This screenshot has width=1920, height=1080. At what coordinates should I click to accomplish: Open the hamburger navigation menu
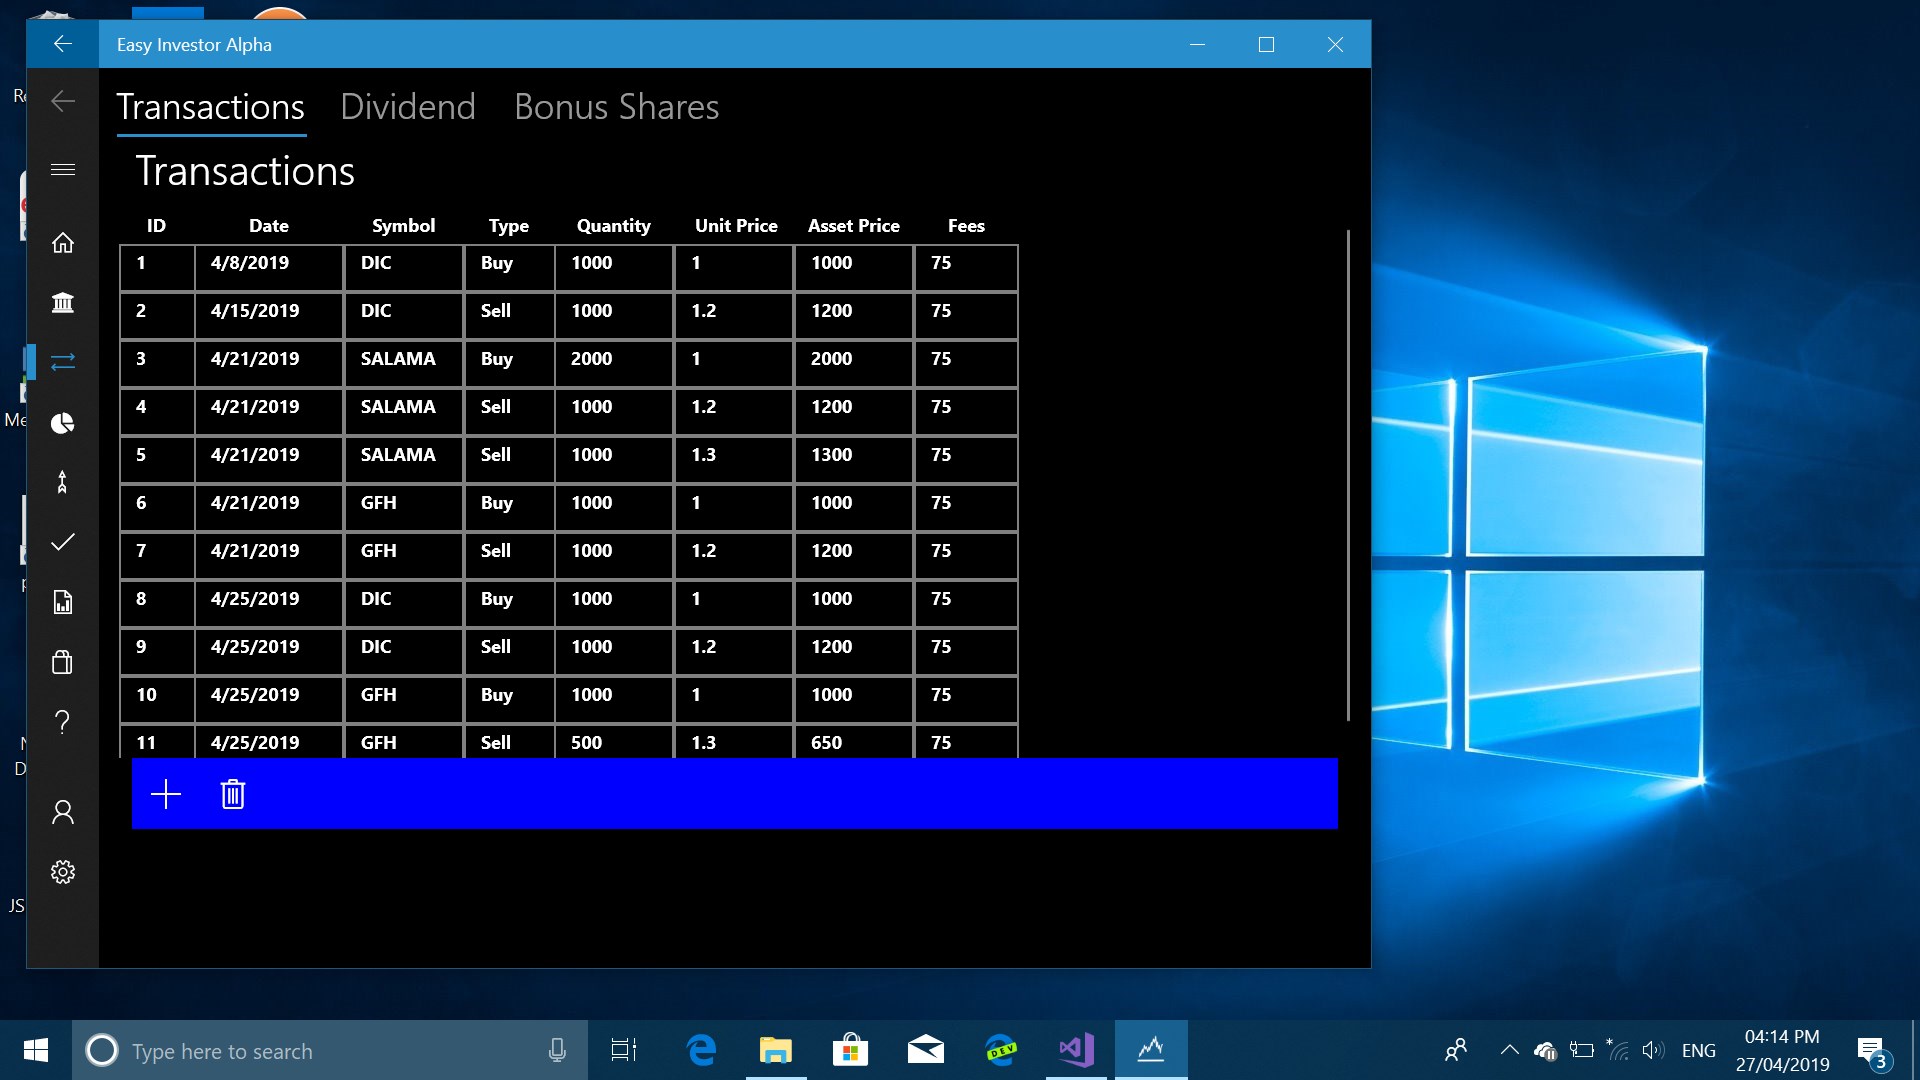pos(63,170)
